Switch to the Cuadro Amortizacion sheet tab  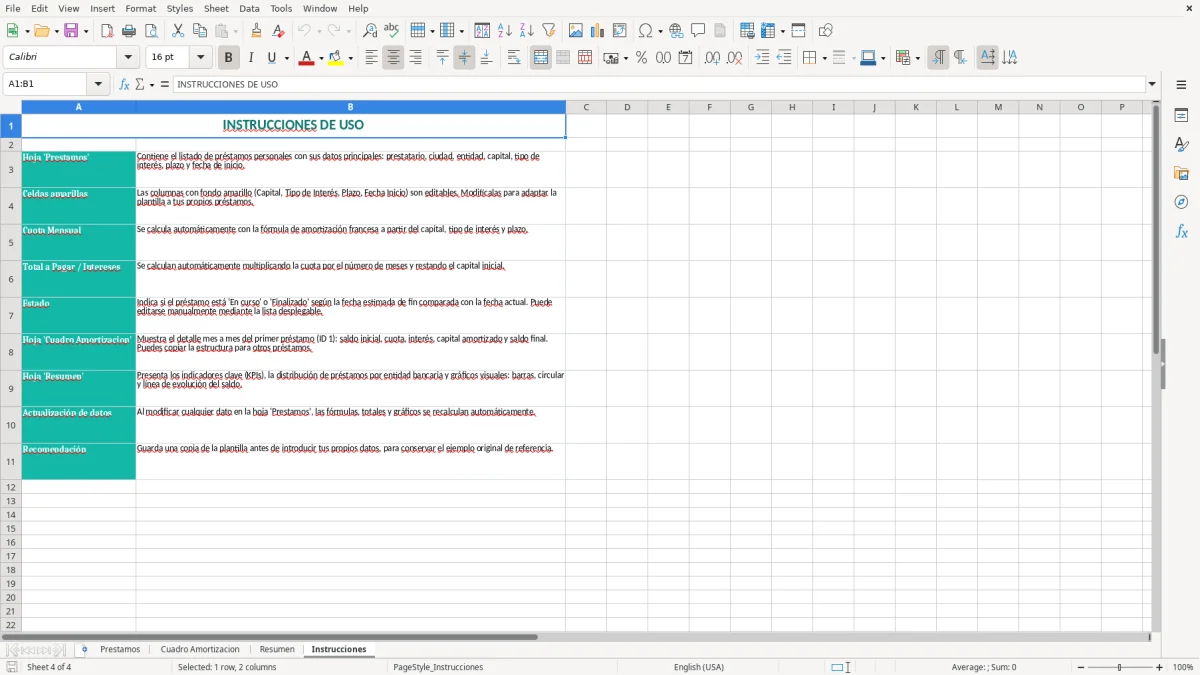pos(200,650)
